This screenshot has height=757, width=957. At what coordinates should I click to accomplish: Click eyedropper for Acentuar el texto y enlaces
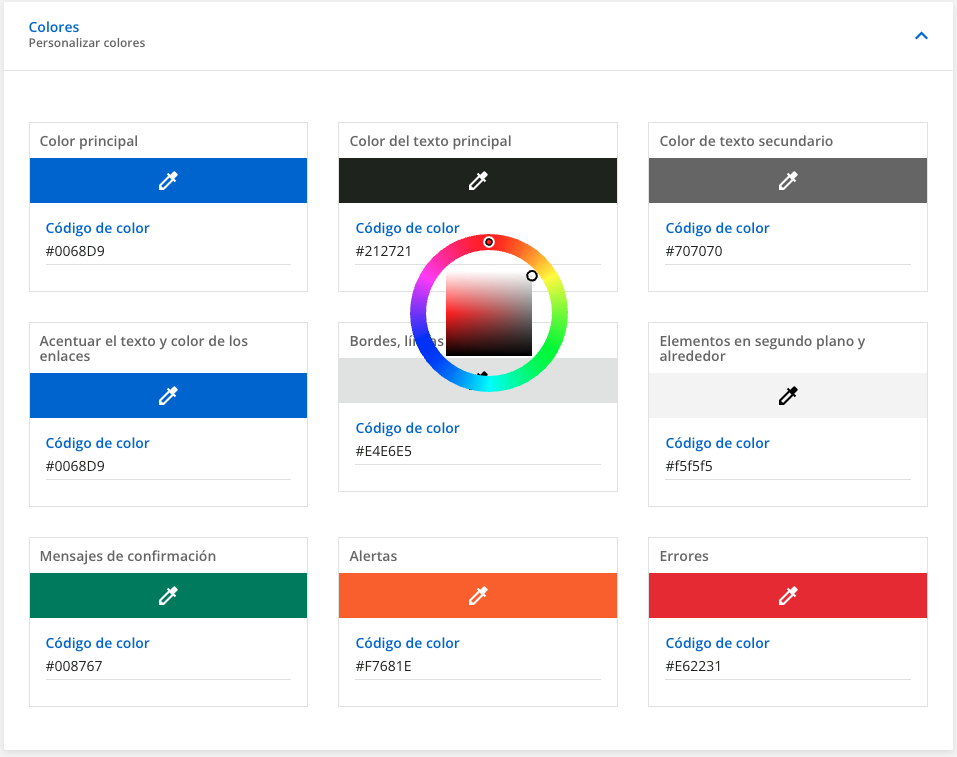pyautogui.click(x=168, y=396)
